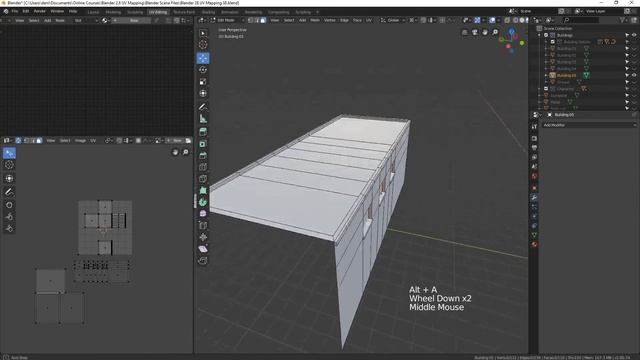Image resolution: width=640 pixels, height=360 pixels.
Task: Select Building 04 in the outliner
Action: [x=567, y=69]
